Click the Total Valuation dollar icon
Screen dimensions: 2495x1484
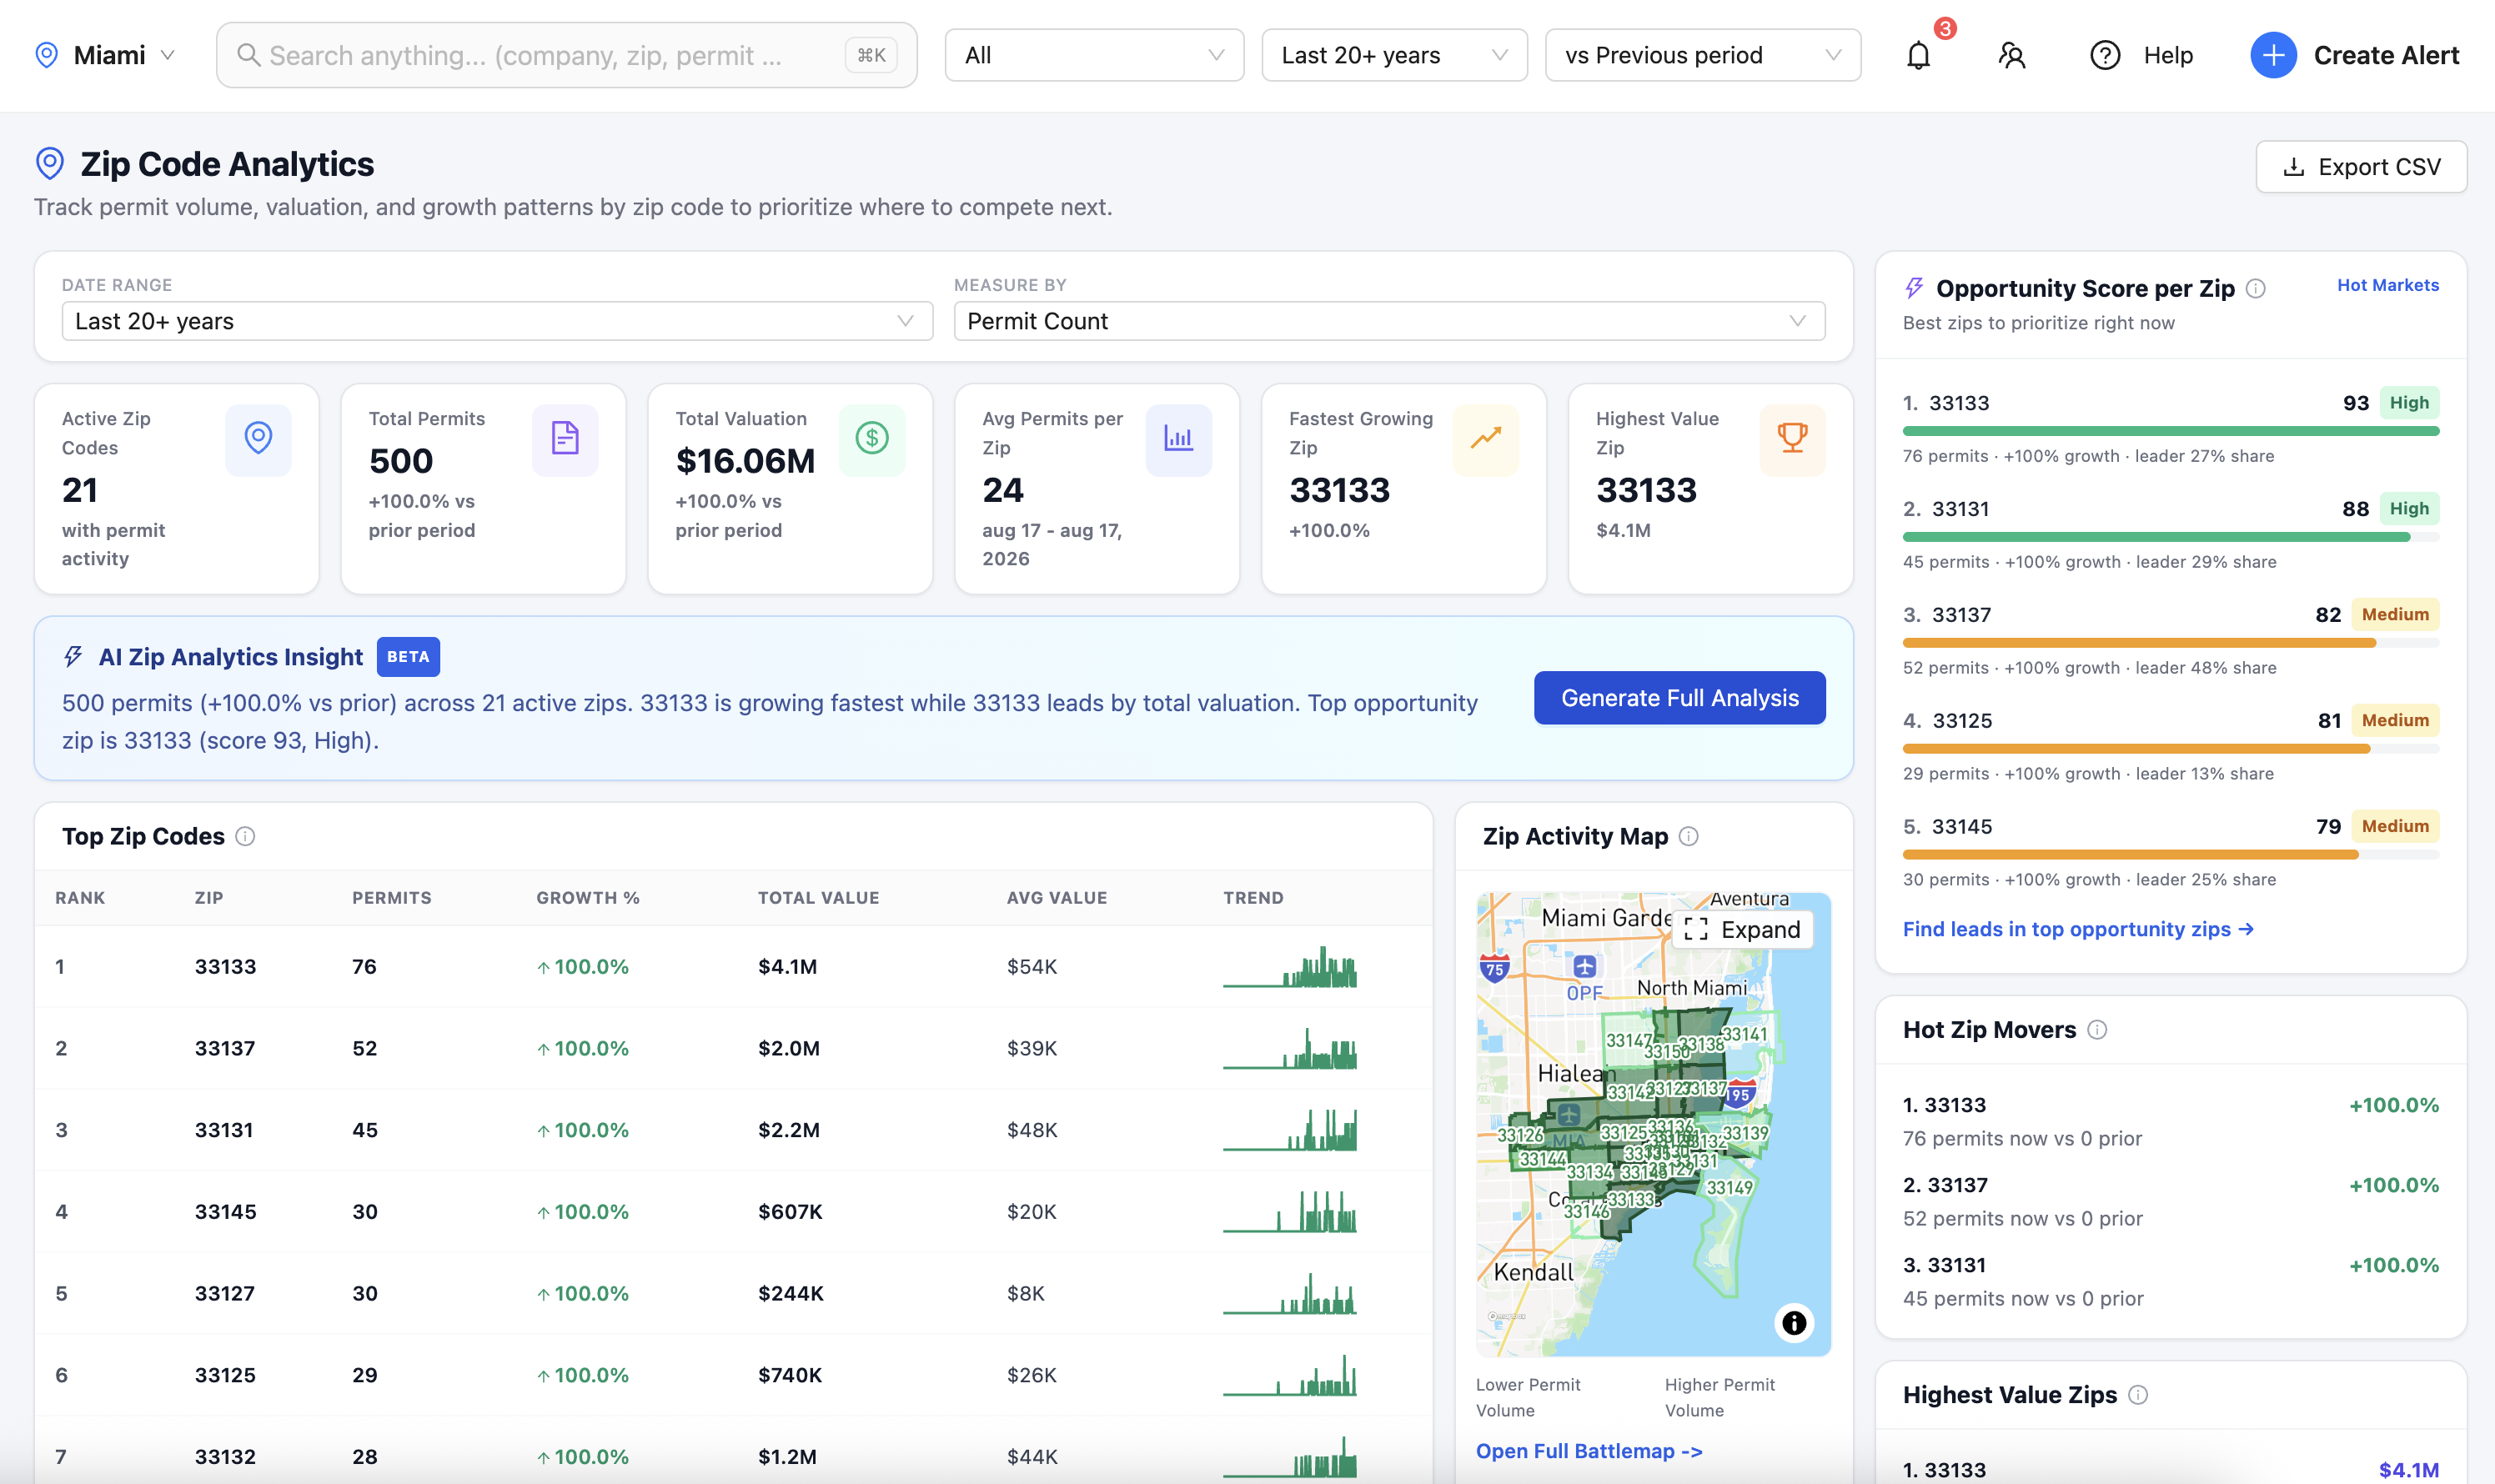(871, 438)
